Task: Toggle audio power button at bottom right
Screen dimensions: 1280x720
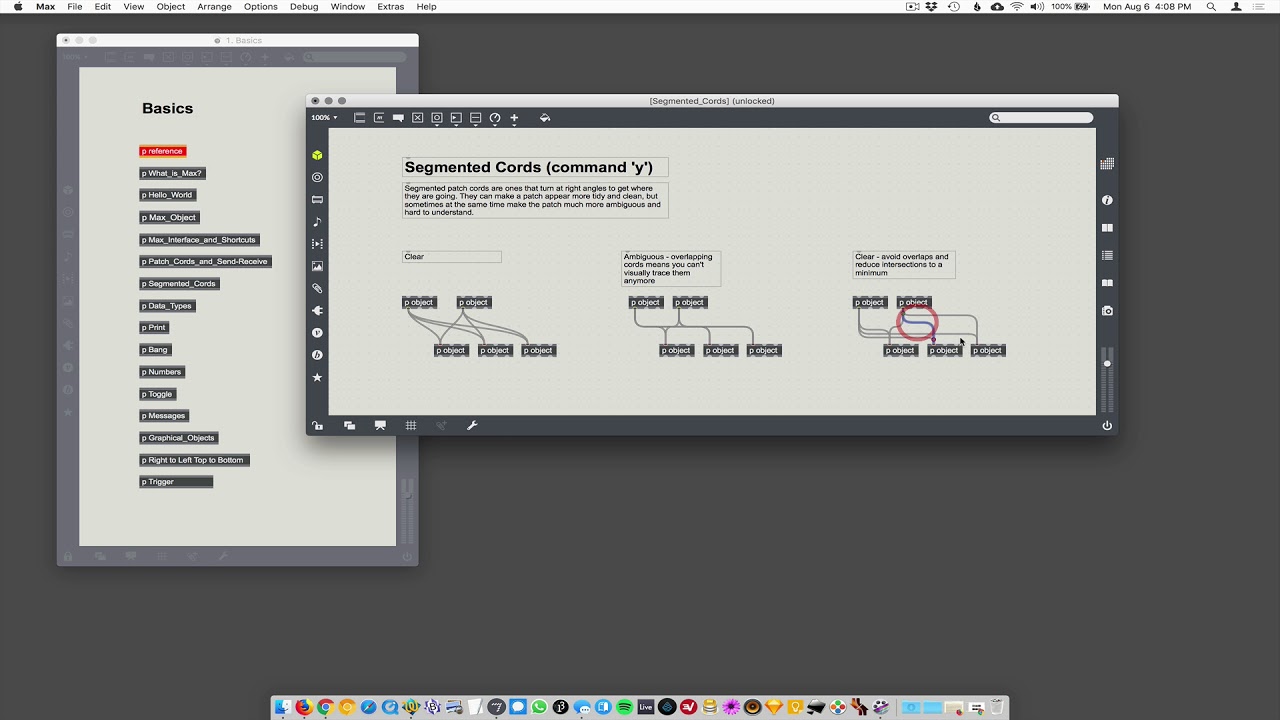Action: pyautogui.click(x=1107, y=425)
